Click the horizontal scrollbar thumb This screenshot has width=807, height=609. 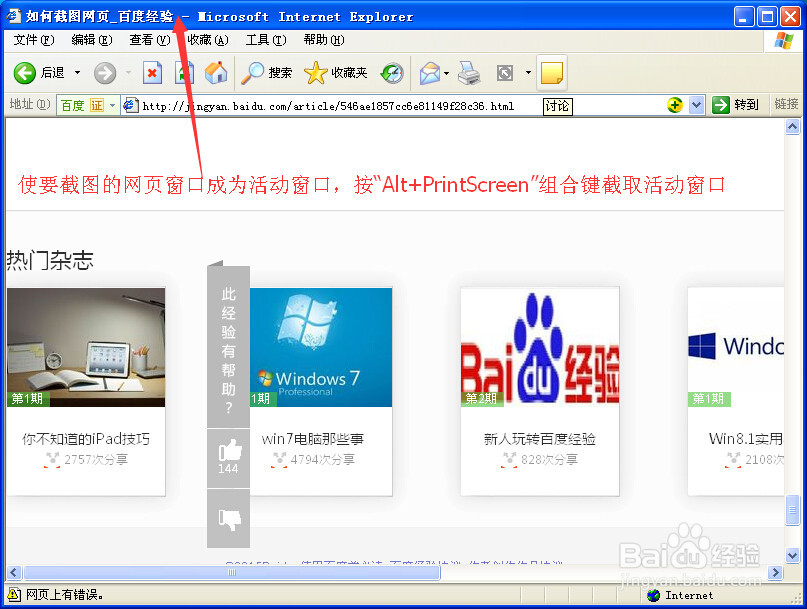click(232, 572)
